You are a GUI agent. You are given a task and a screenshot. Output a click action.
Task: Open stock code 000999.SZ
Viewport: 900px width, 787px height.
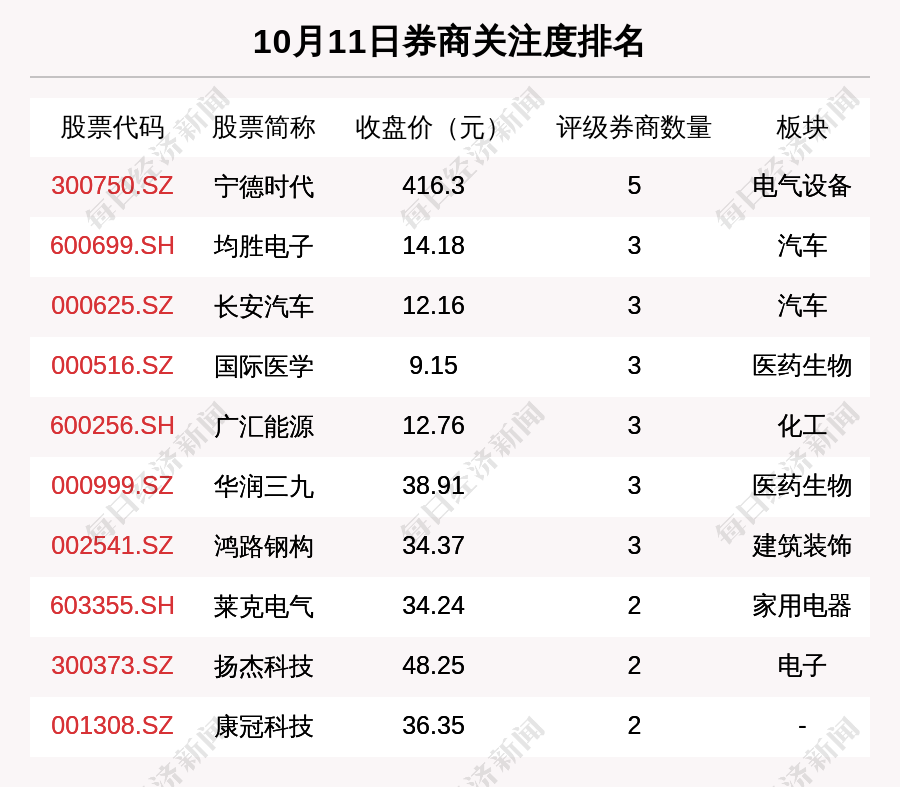tap(112, 486)
